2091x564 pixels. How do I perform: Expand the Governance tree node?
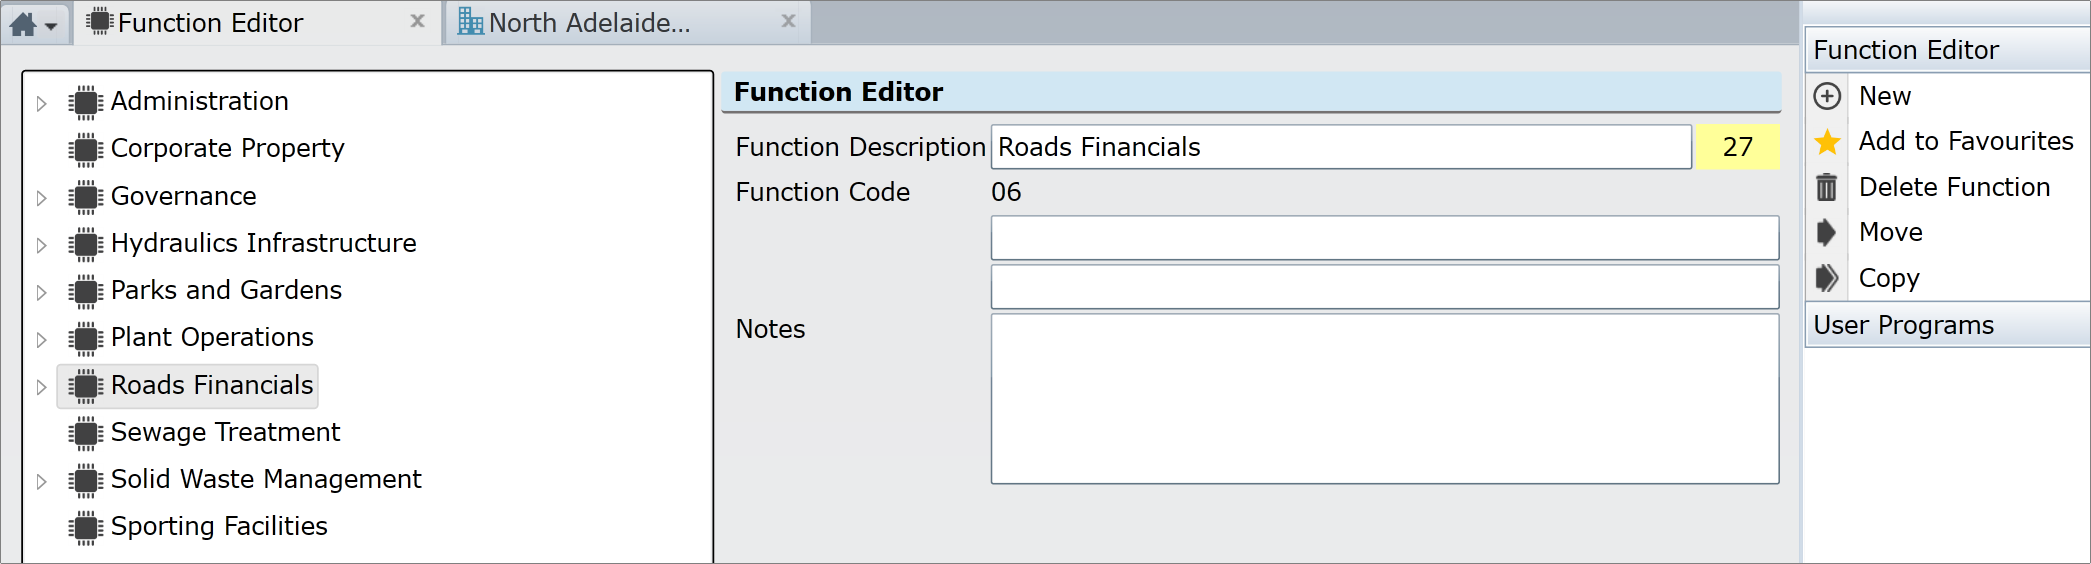click(x=41, y=198)
